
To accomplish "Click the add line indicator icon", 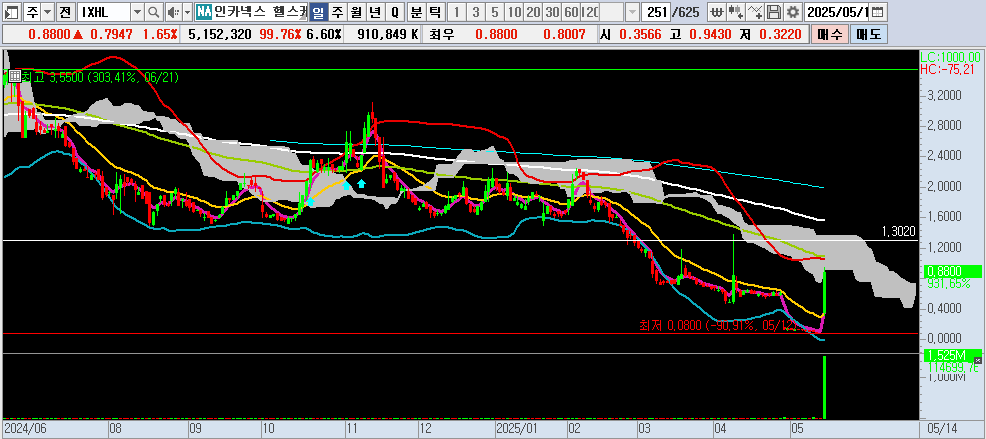I will (x=755, y=11).
